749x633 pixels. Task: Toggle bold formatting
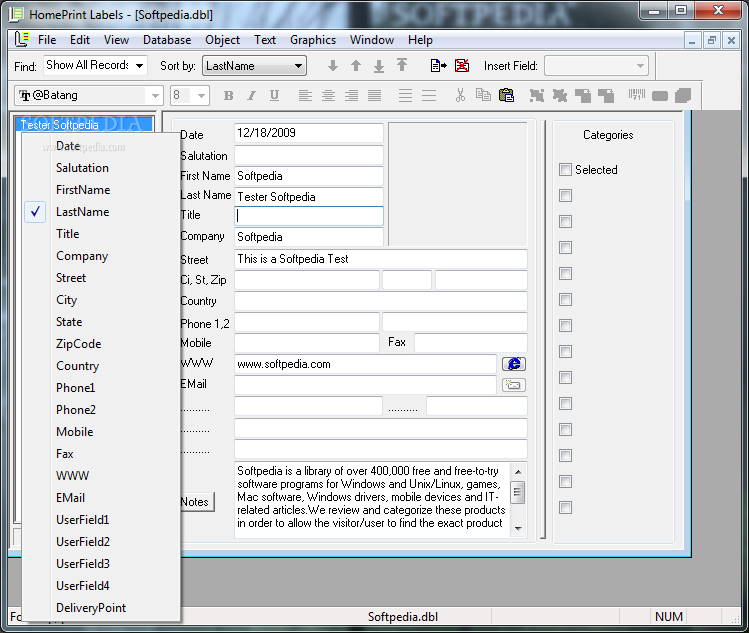point(229,96)
